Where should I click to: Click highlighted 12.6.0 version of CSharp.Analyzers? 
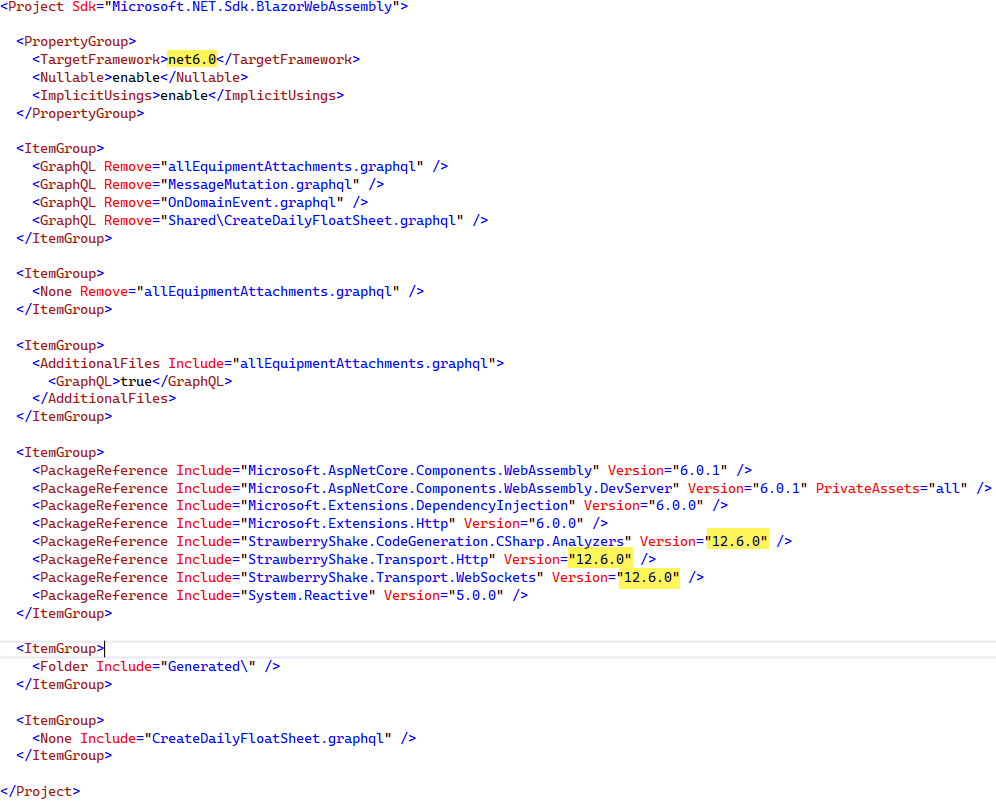737,541
